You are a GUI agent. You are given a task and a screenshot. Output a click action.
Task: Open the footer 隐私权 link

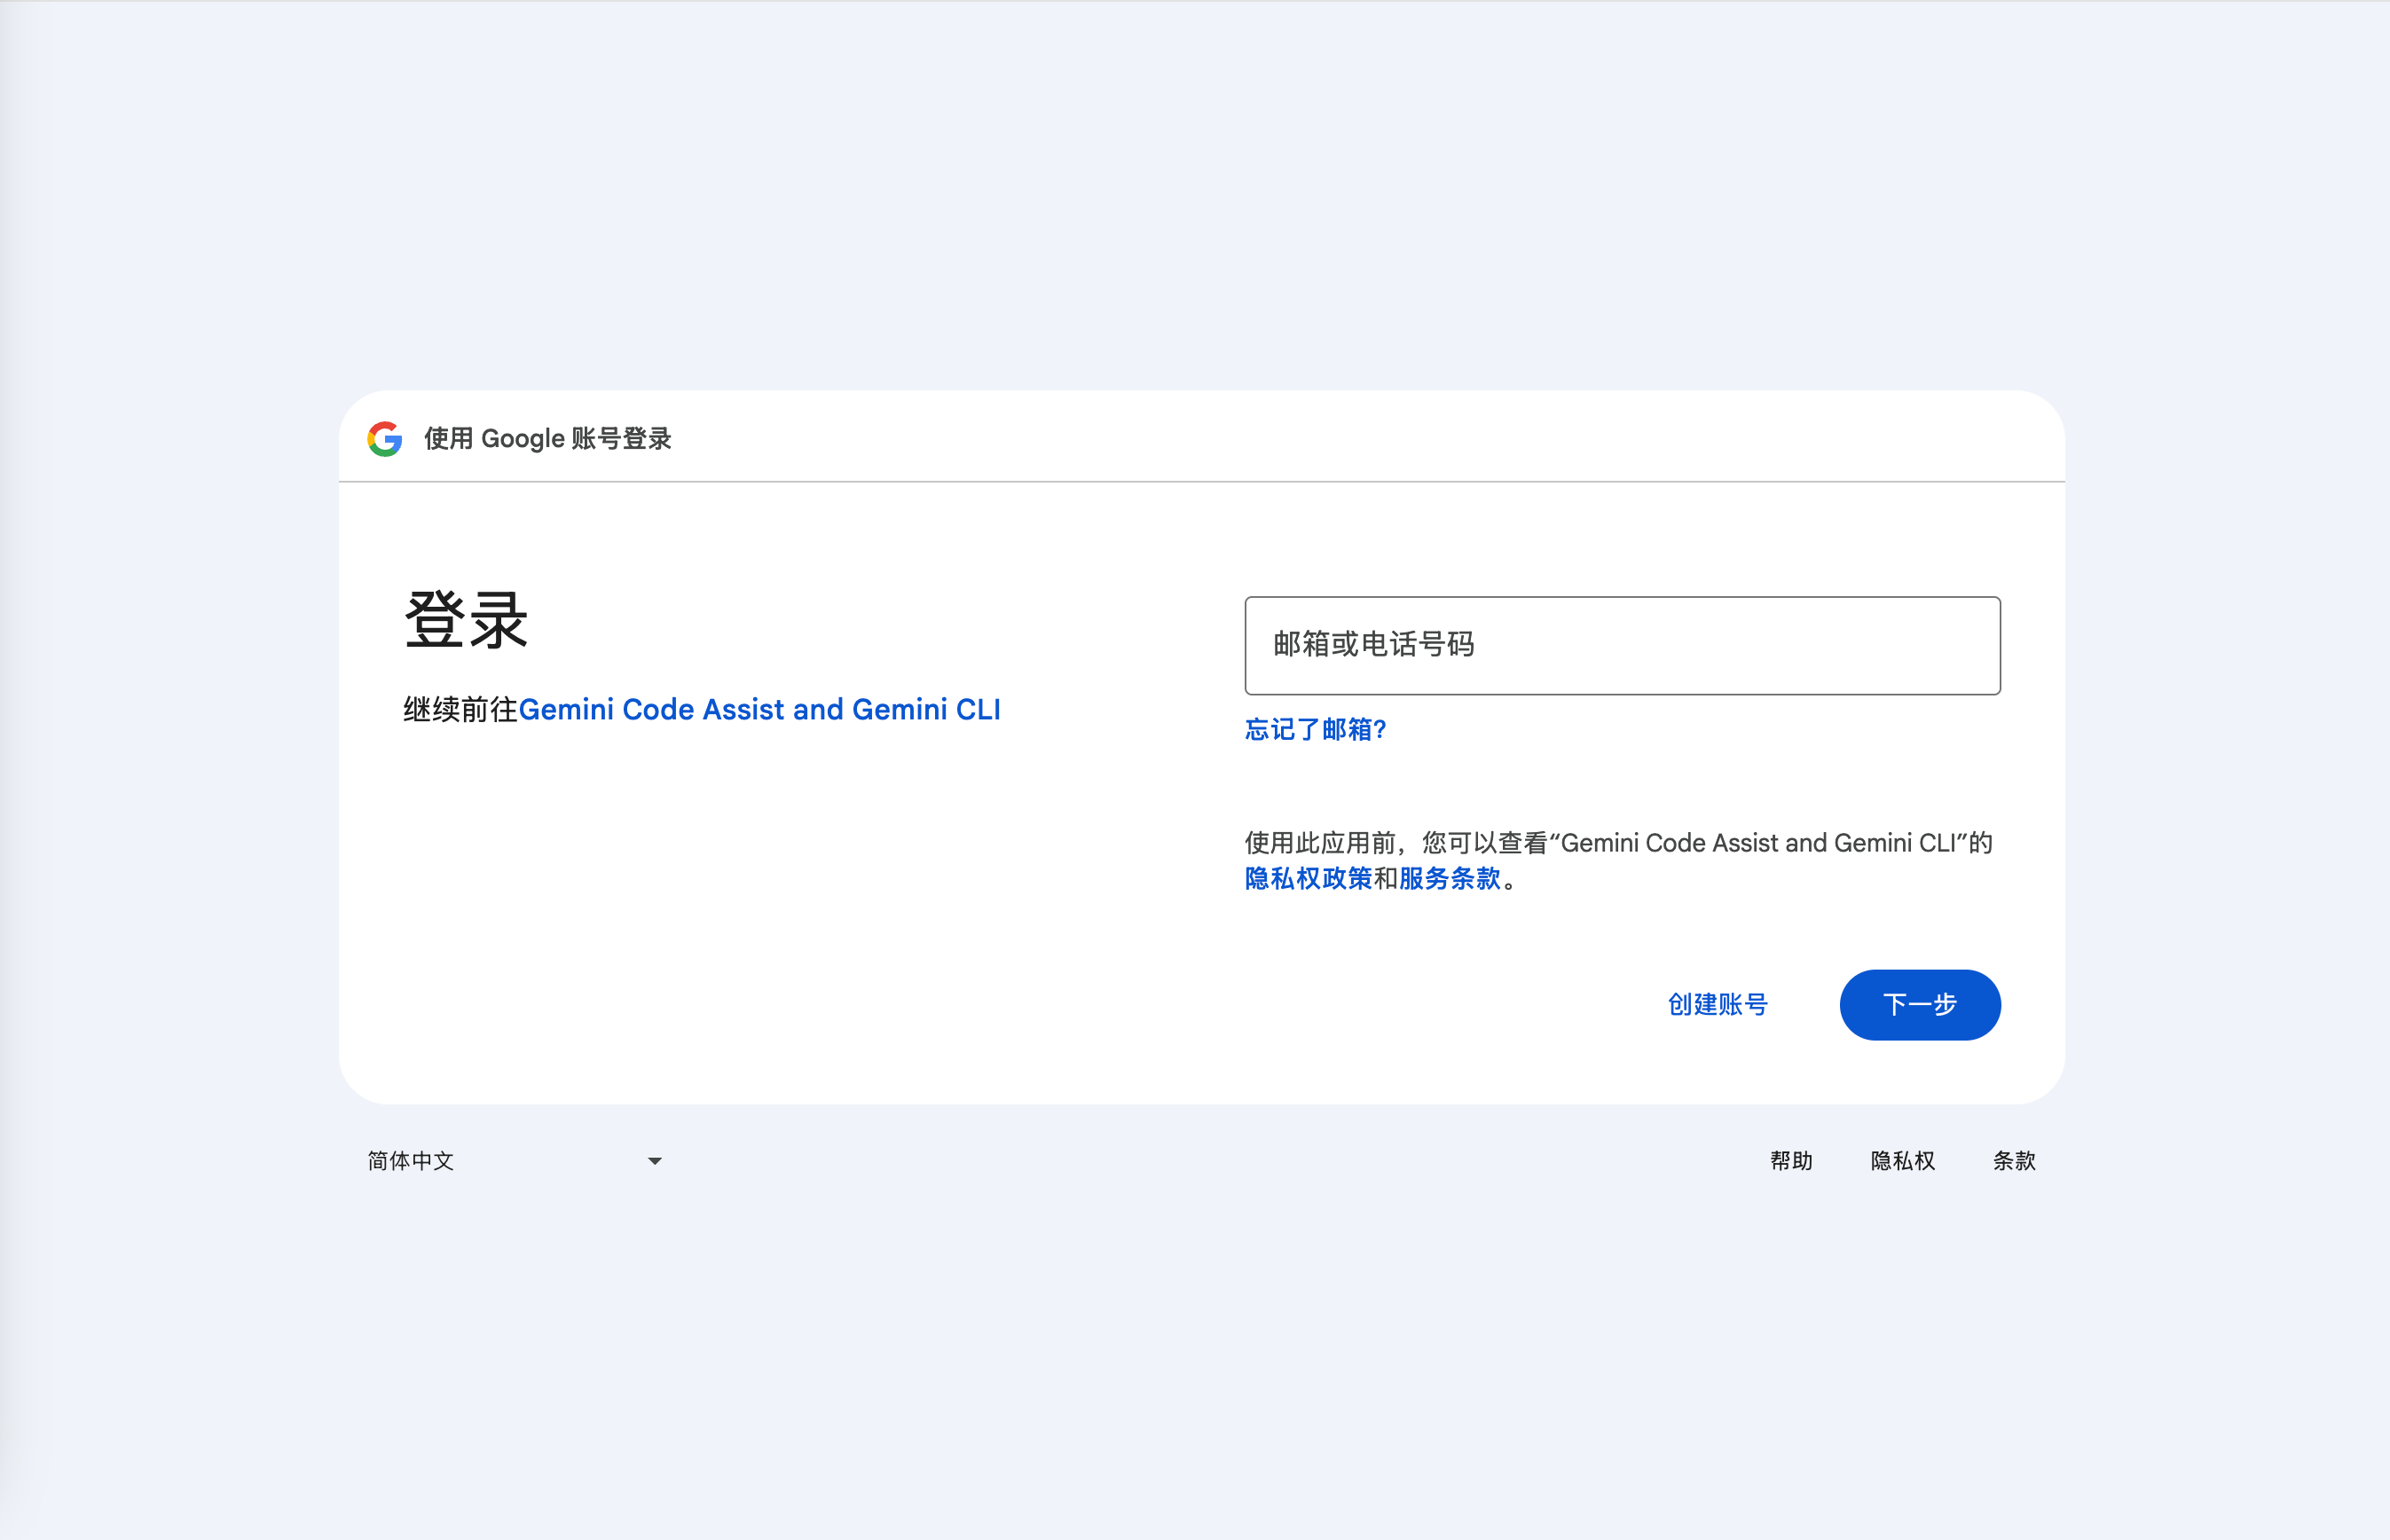click(1903, 1161)
